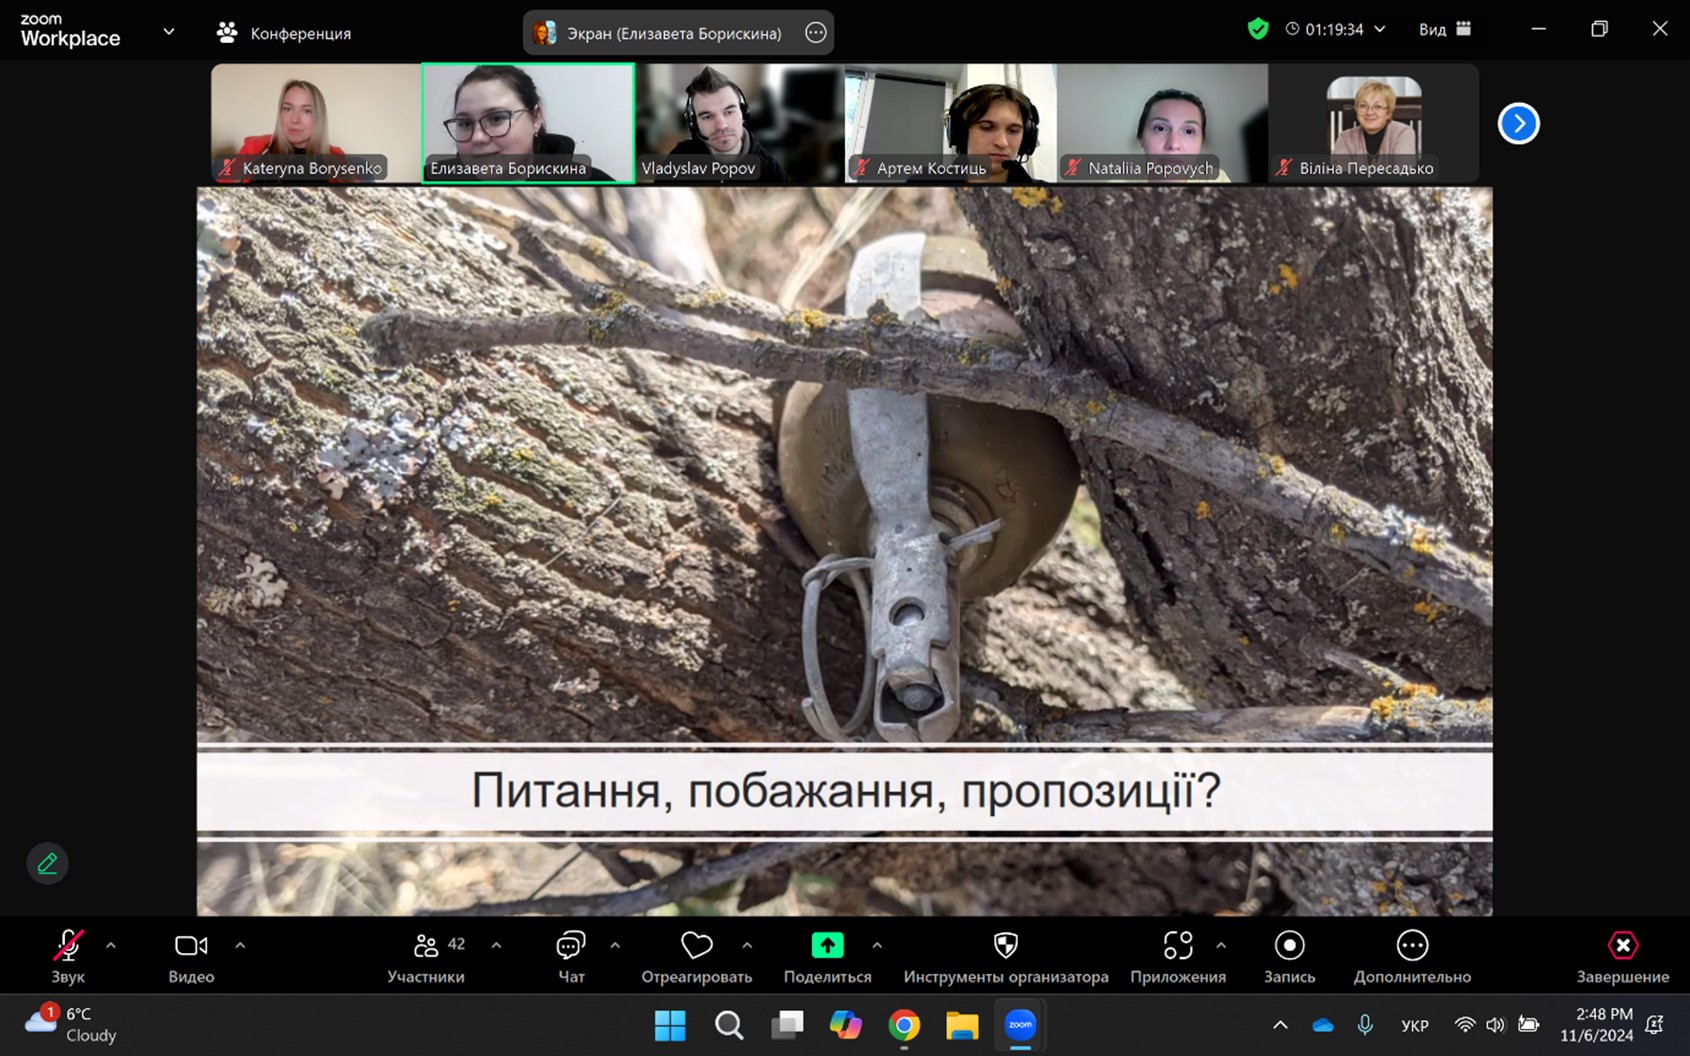Expand audio options arrow beside Звук
Image resolution: width=1690 pixels, height=1056 pixels.
click(111, 945)
